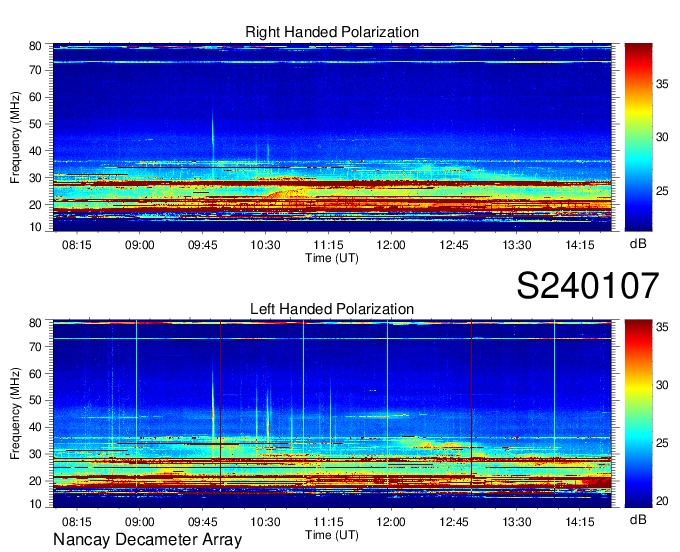This screenshot has width=680, height=552.
Task: Click 60 MHz tick on Right Handed plot
Action: [35, 97]
